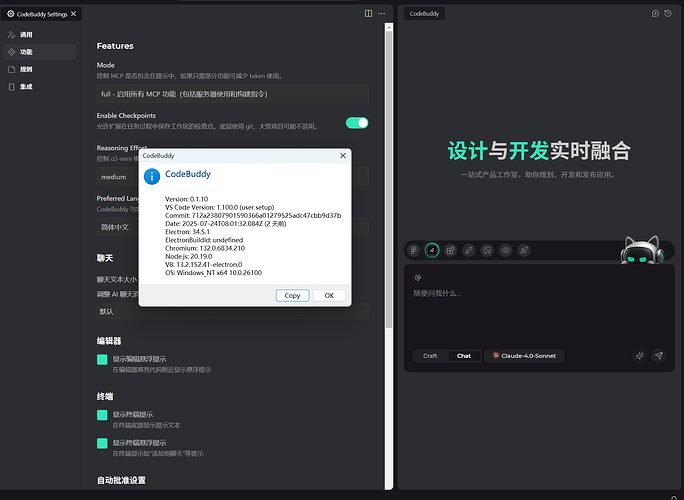Image resolution: width=684 pixels, height=500 pixels.
Task: Open the components blocks icon in chat toolbar
Action: pos(450,250)
